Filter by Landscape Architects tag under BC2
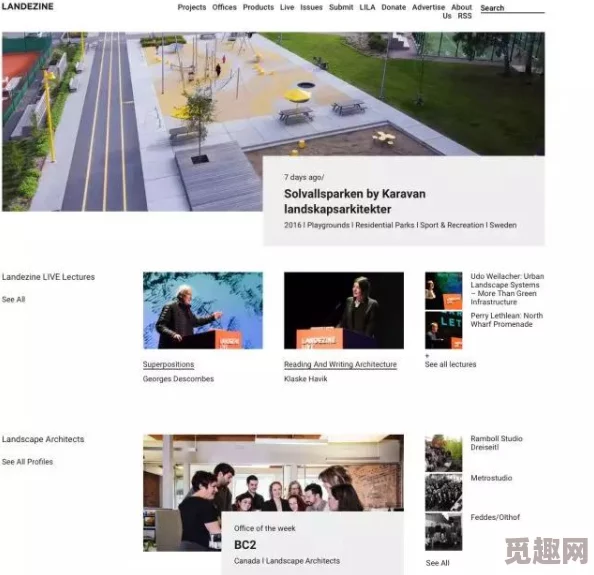This screenshot has width=594, height=575. tap(303, 561)
